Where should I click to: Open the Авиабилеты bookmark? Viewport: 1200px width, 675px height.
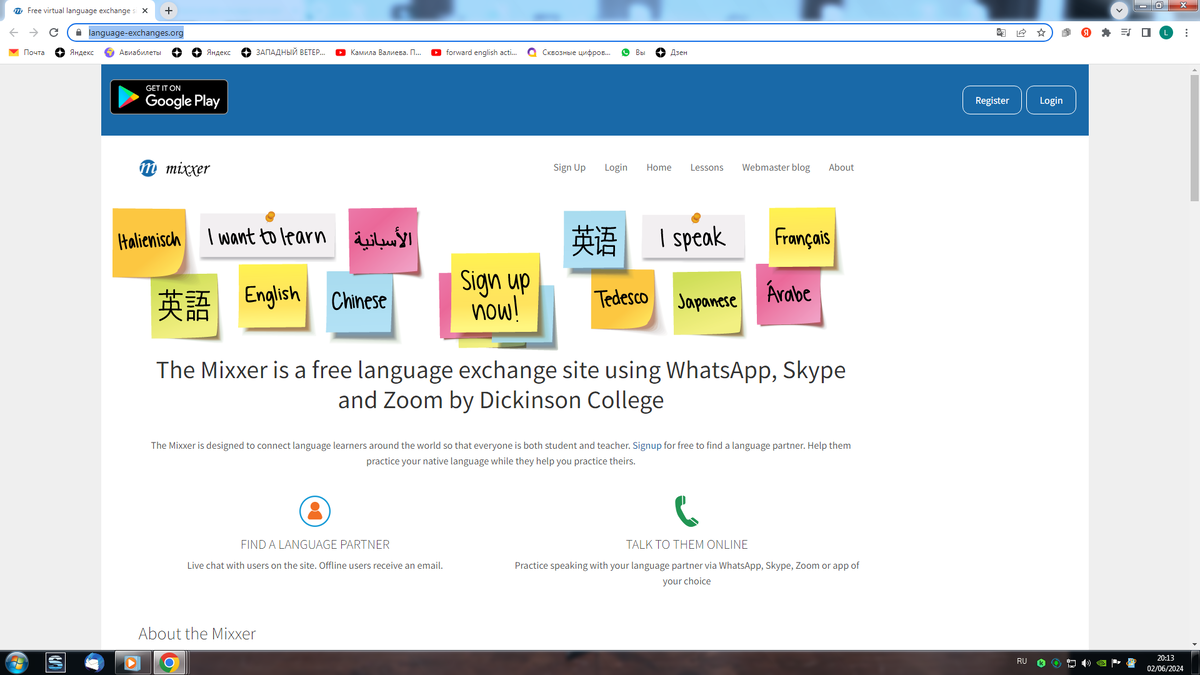click(x=133, y=52)
